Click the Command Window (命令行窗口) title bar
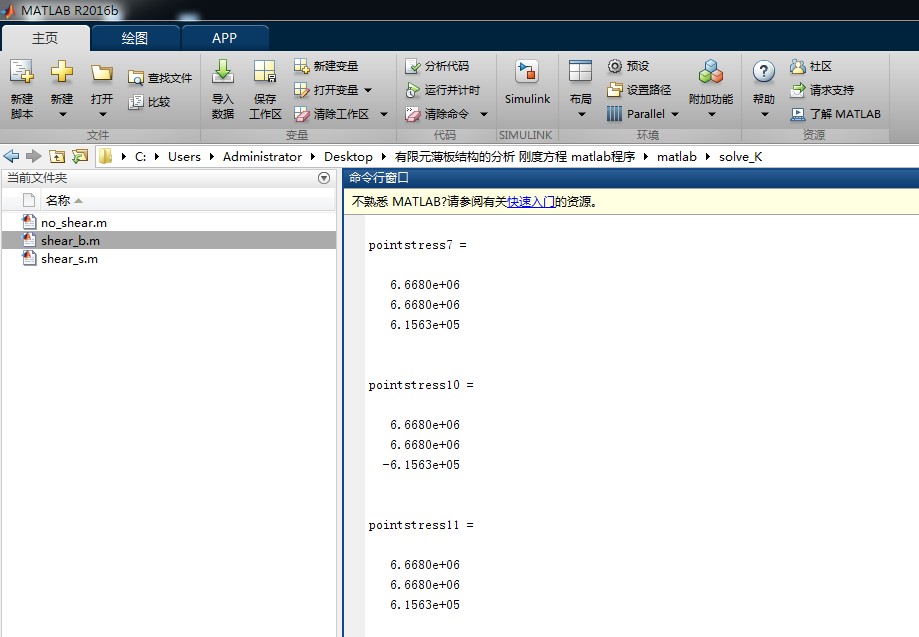The width and height of the screenshot is (919, 637). tap(631, 178)
